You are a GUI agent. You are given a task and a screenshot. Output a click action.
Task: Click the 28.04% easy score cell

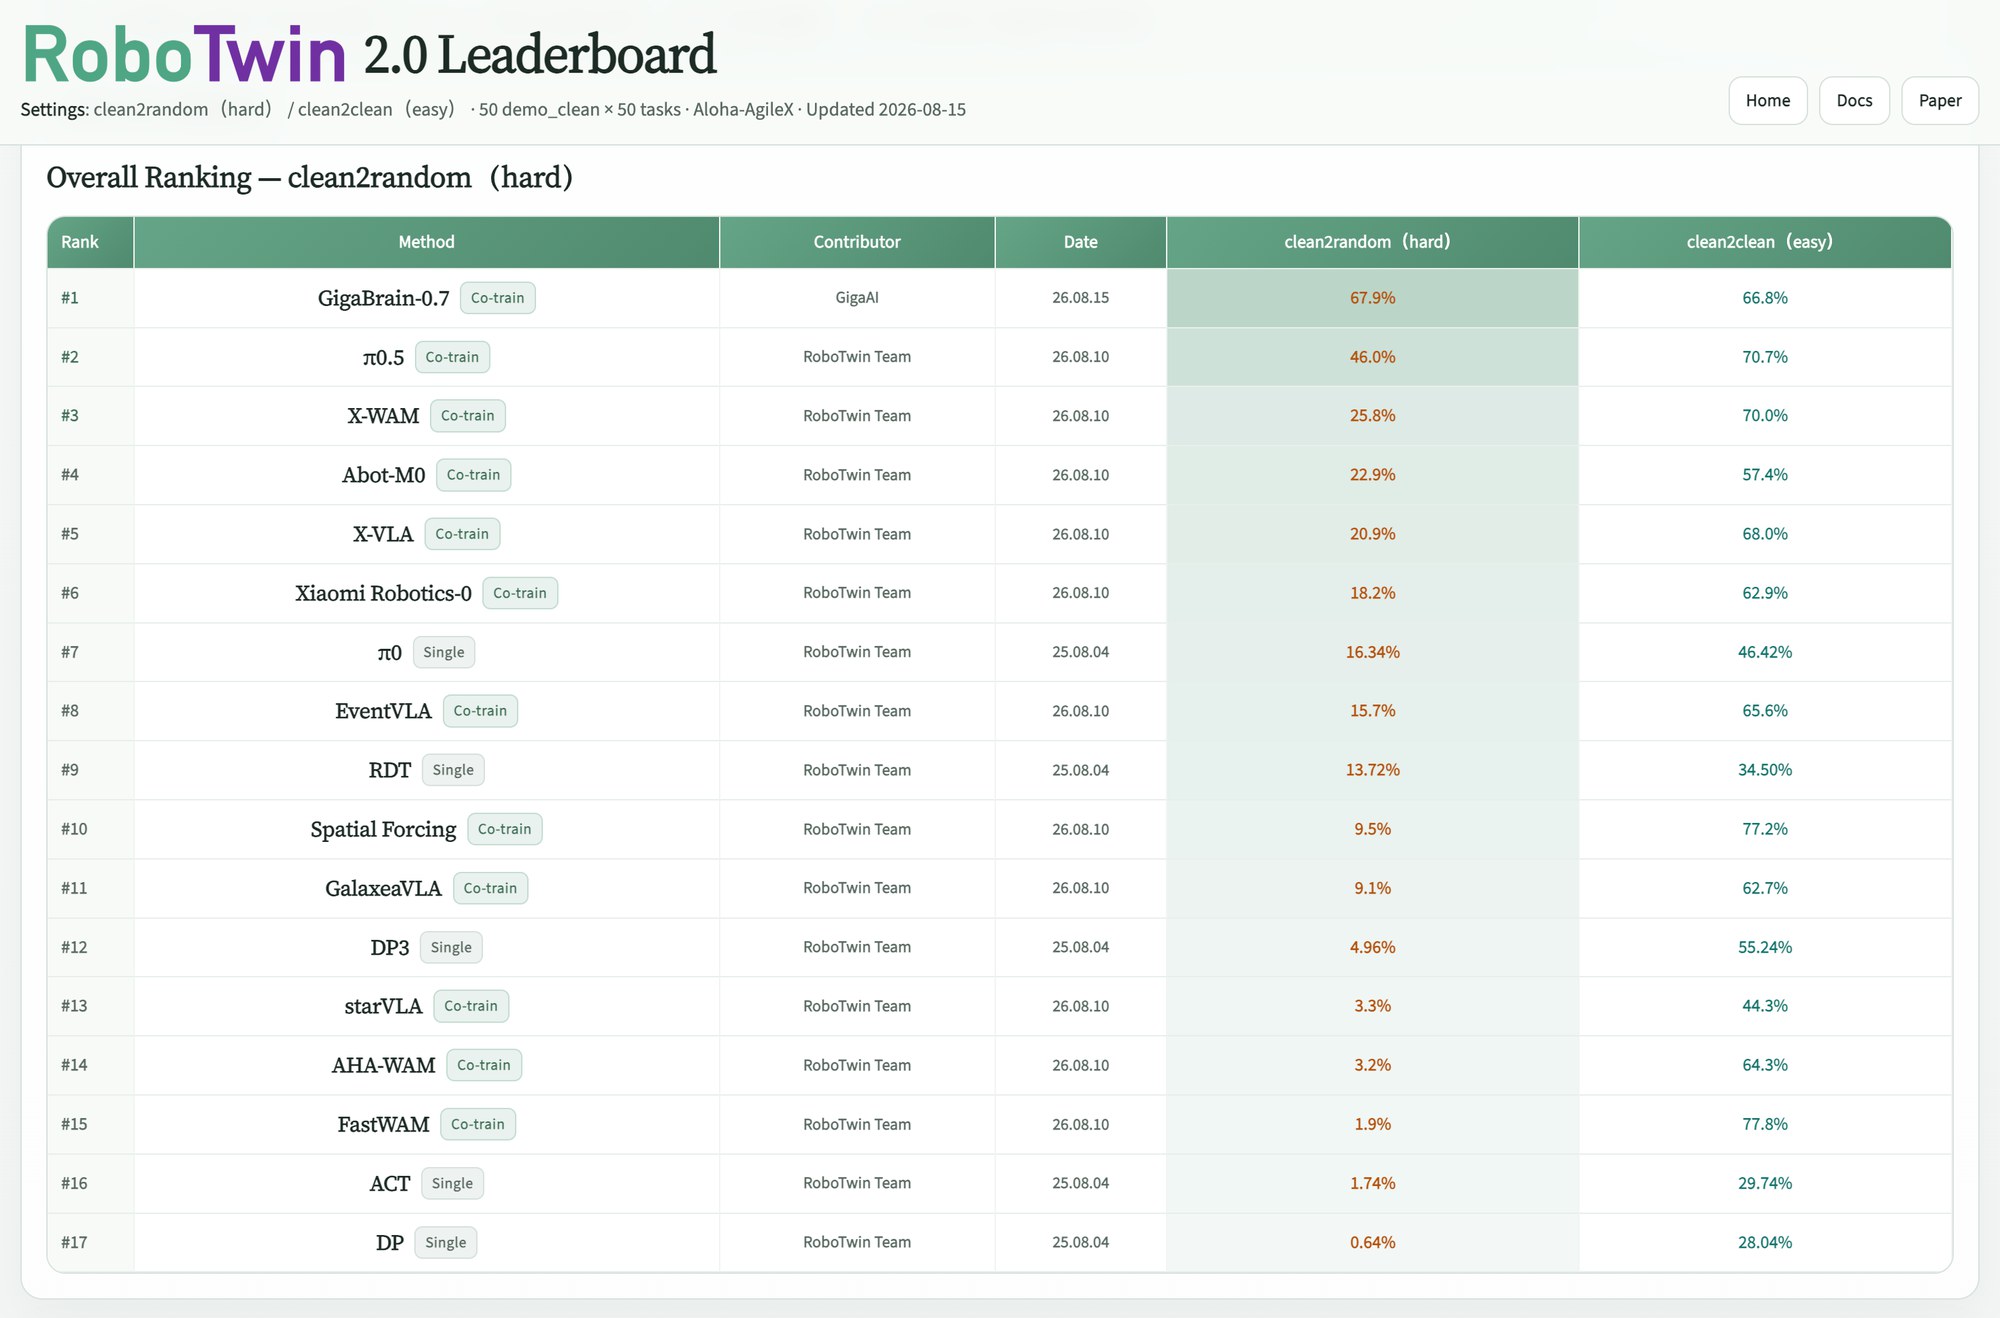tap(1765, 1242)
